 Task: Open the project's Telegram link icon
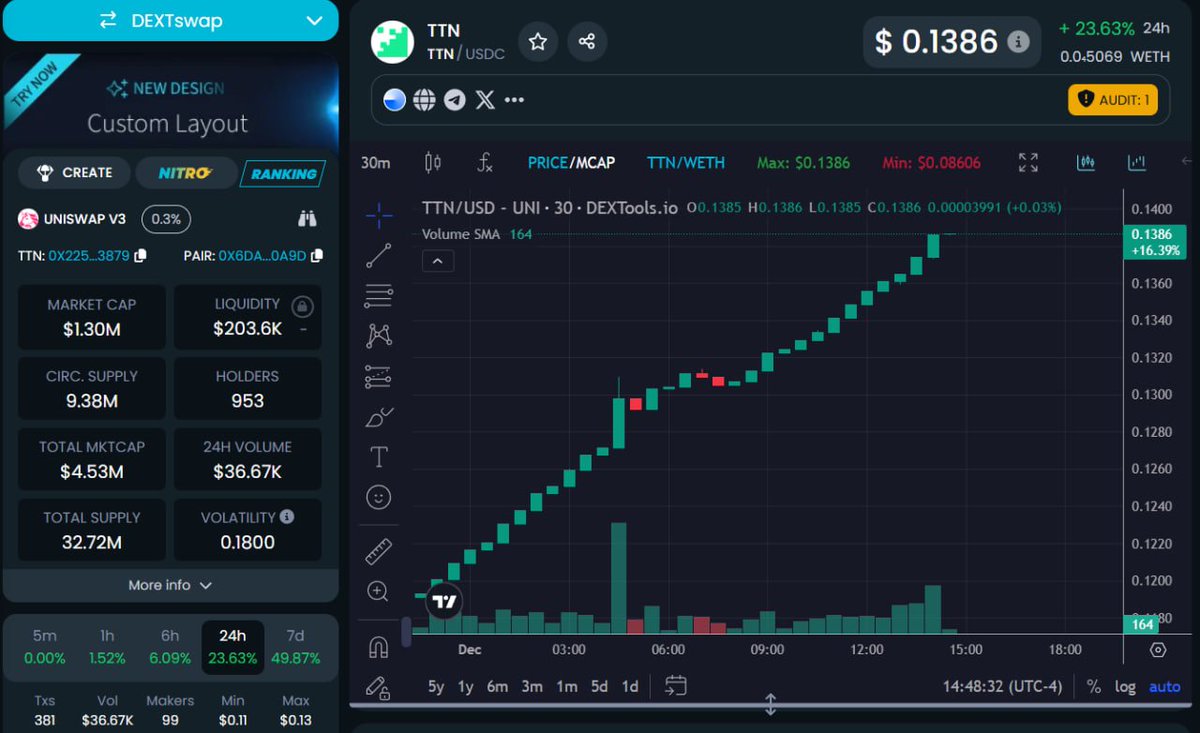[454, 99]
